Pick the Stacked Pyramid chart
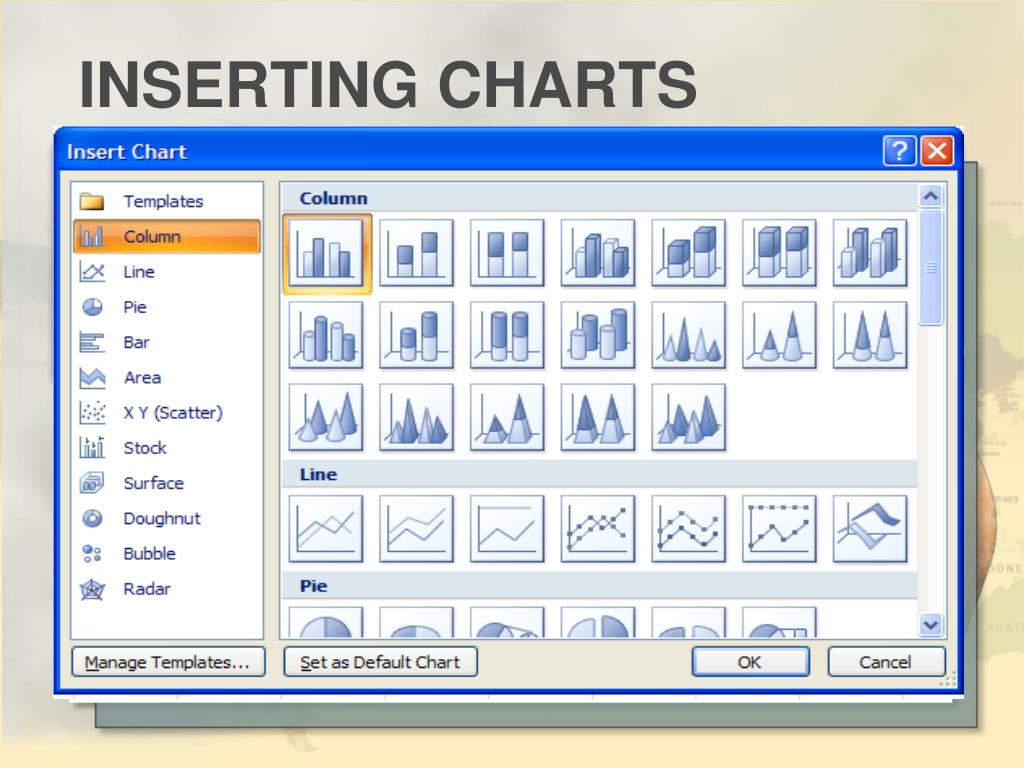 507,417
